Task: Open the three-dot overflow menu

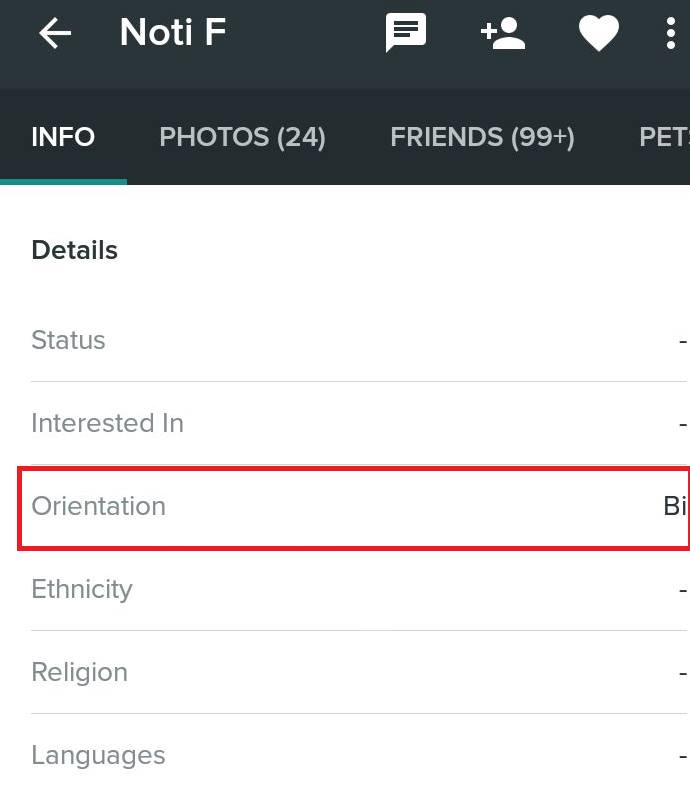Action: click(x=671, y=33)
